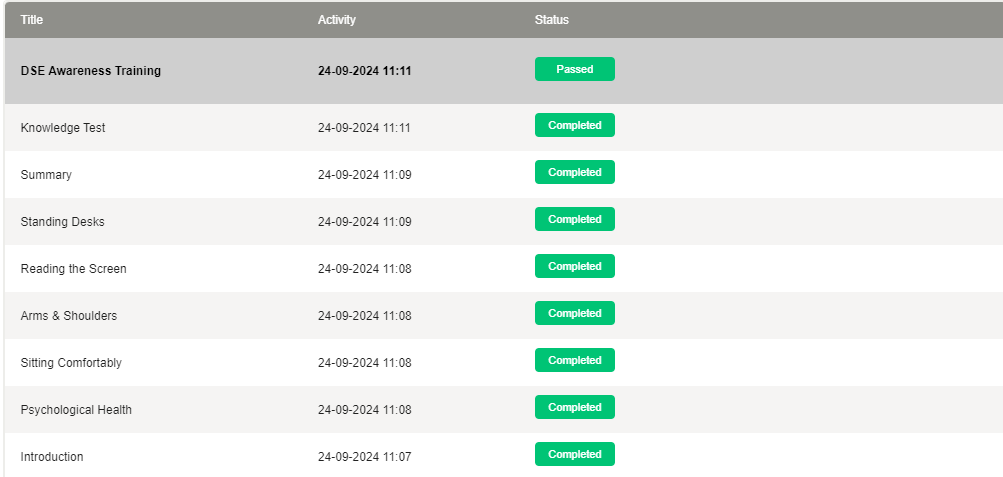Open the DSE Awareness Training course title
Viewport: 1003px width, 477px height.
(x=91, y=71)
